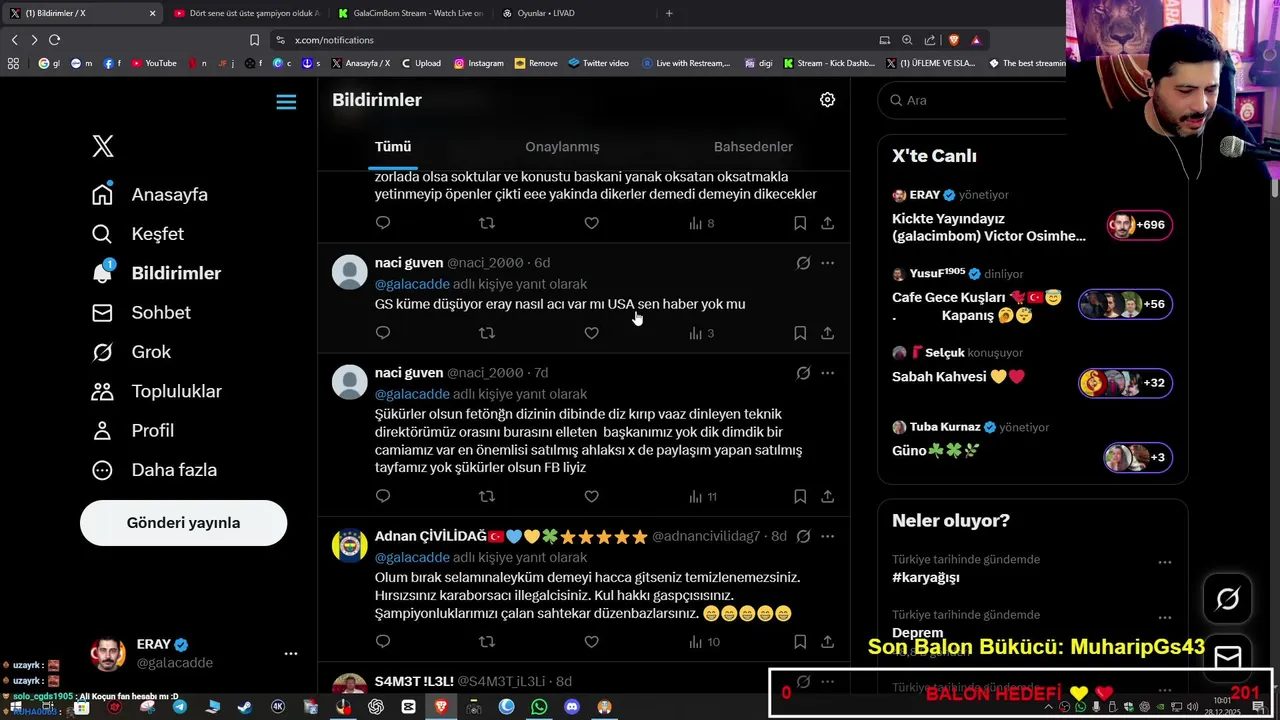Open the X logo home link
The image size is (1280, 720).
(x=103, y=146)
